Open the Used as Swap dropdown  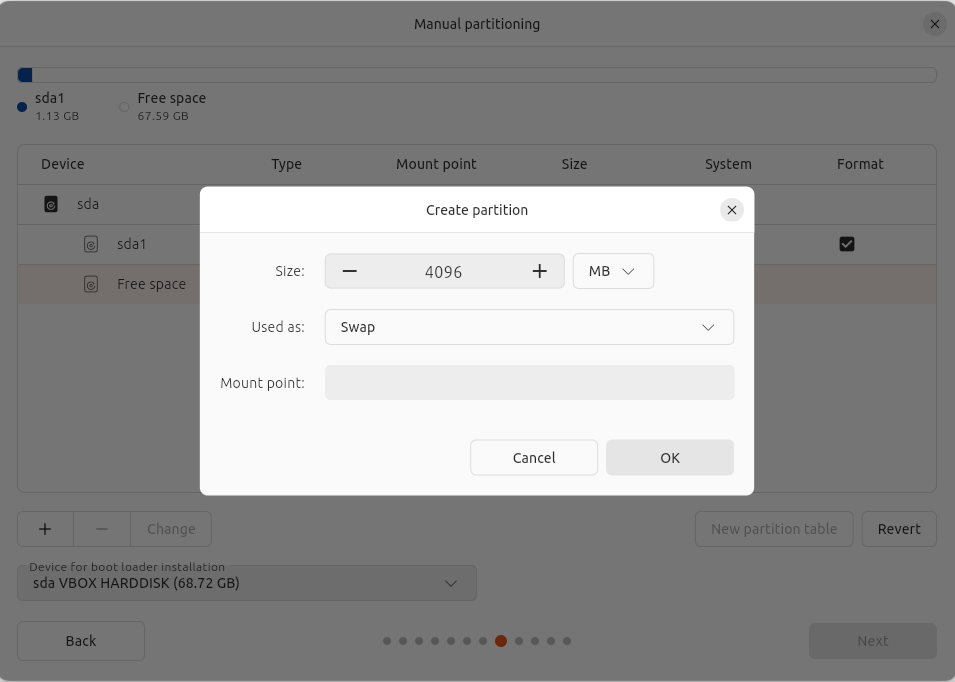point(529,326)
